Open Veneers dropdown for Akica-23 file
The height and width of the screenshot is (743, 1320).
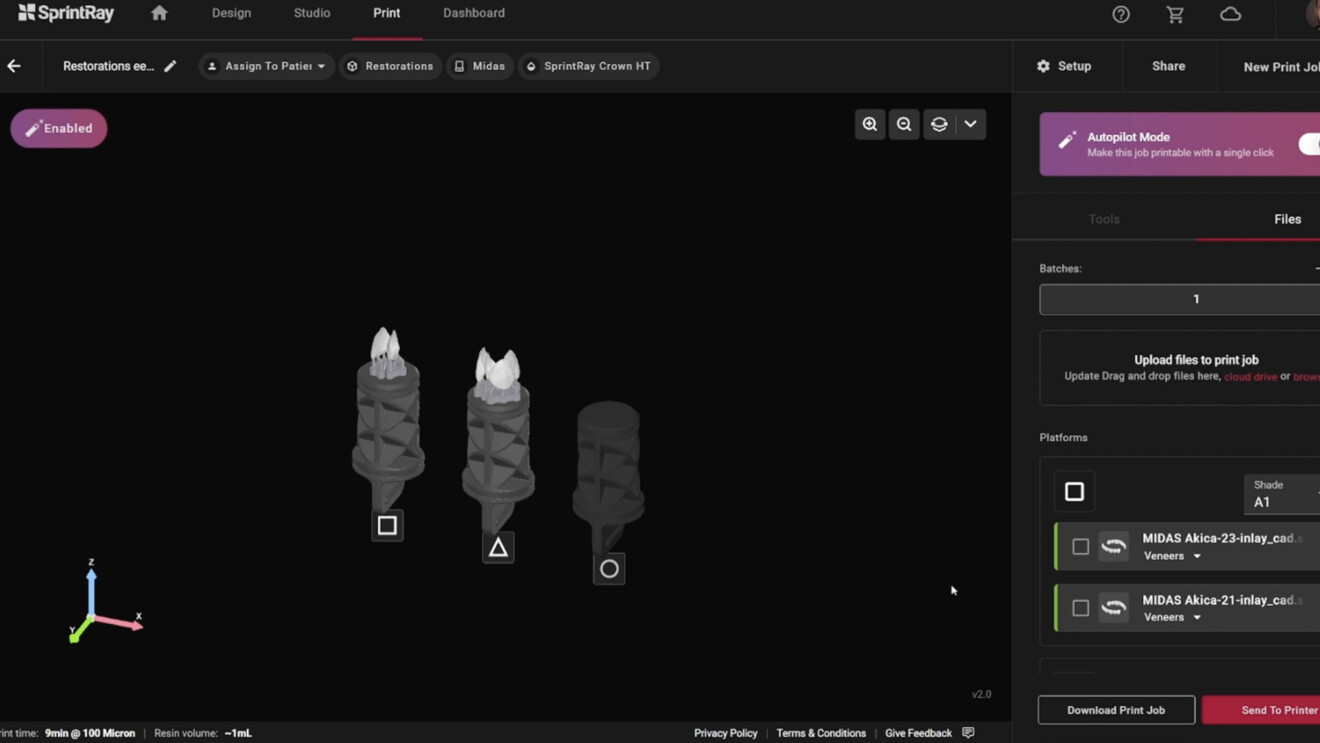(x=1172, y=556)
